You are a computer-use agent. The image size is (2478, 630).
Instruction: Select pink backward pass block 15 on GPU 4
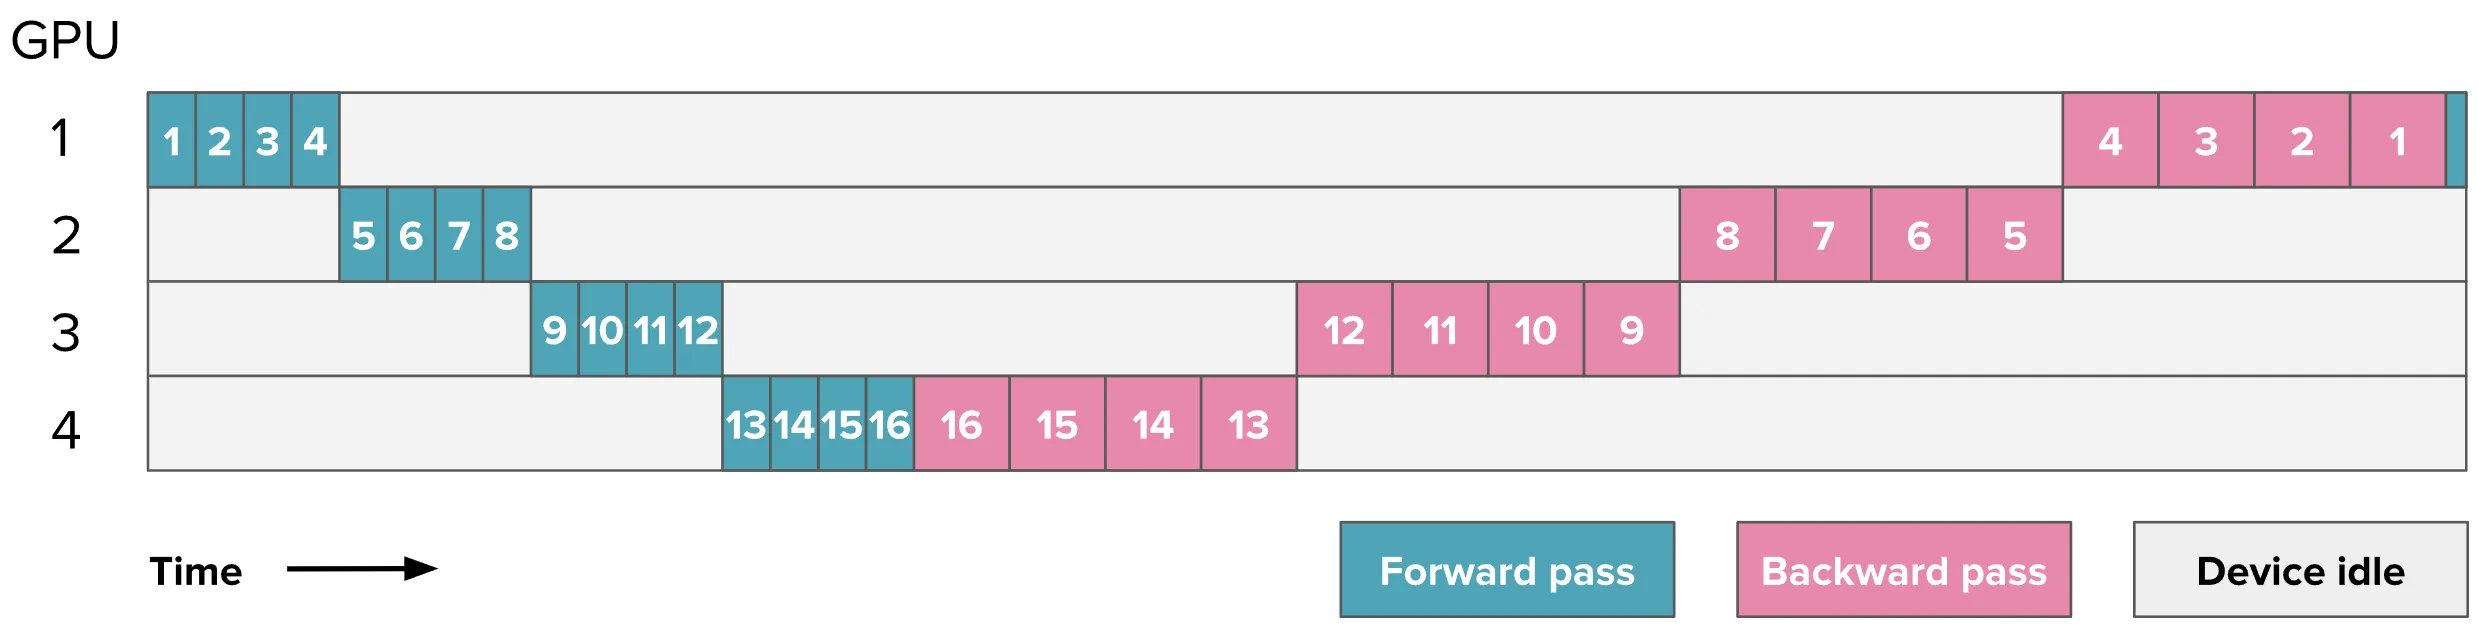[x=1057, y=424]
